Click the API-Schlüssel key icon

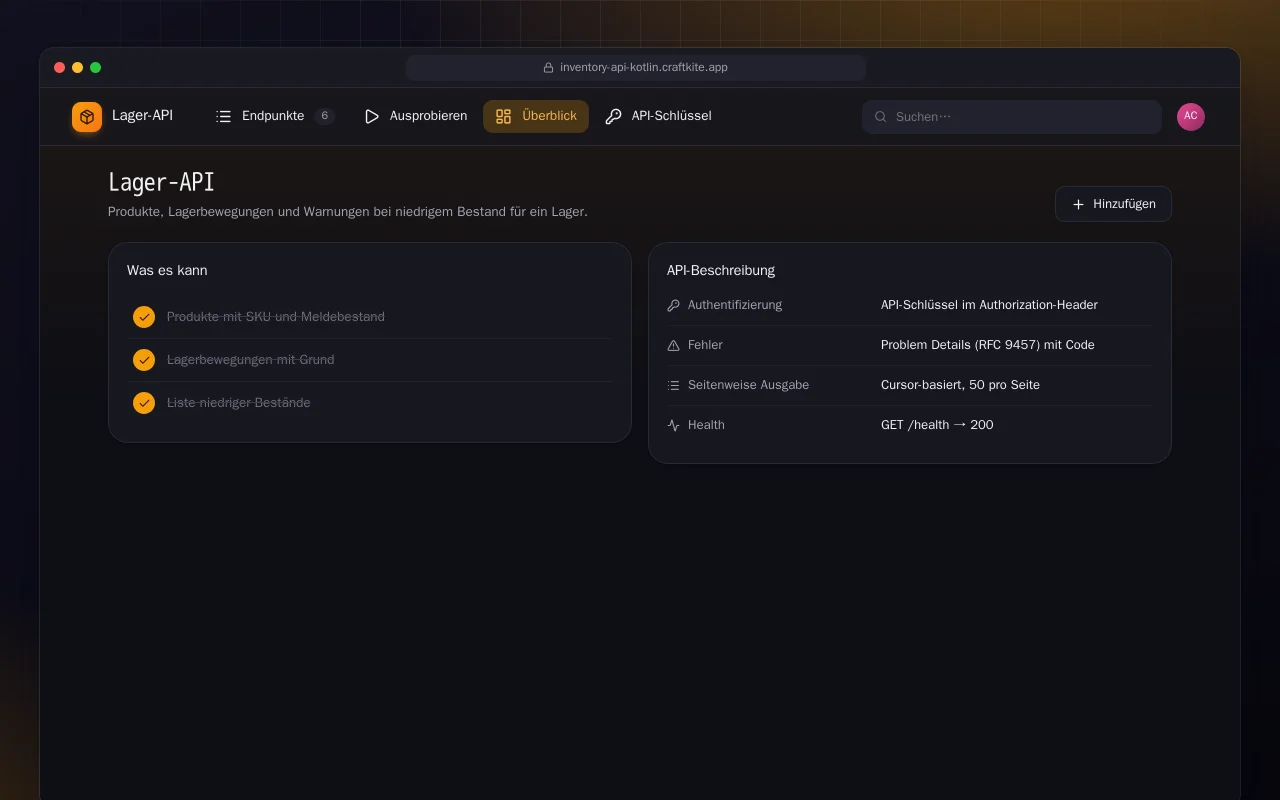tap(613, 116)
